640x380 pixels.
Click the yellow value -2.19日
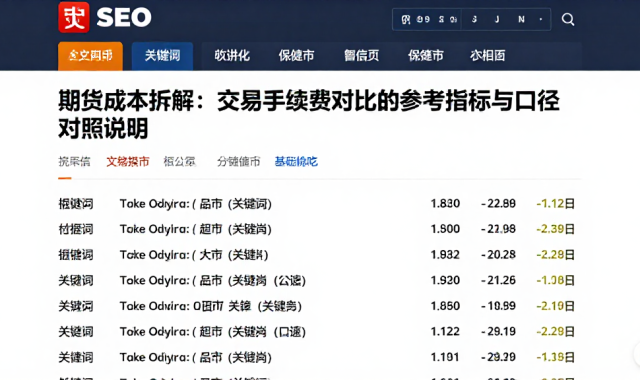tap(556, 306)
